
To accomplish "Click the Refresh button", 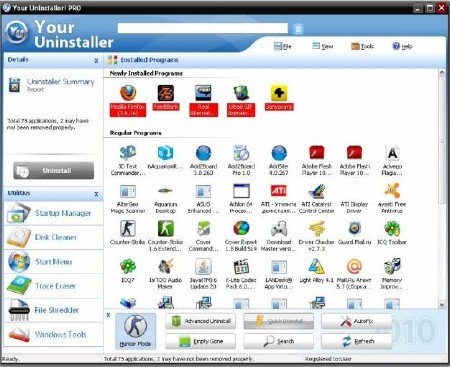I will click(x=356, y=341).
